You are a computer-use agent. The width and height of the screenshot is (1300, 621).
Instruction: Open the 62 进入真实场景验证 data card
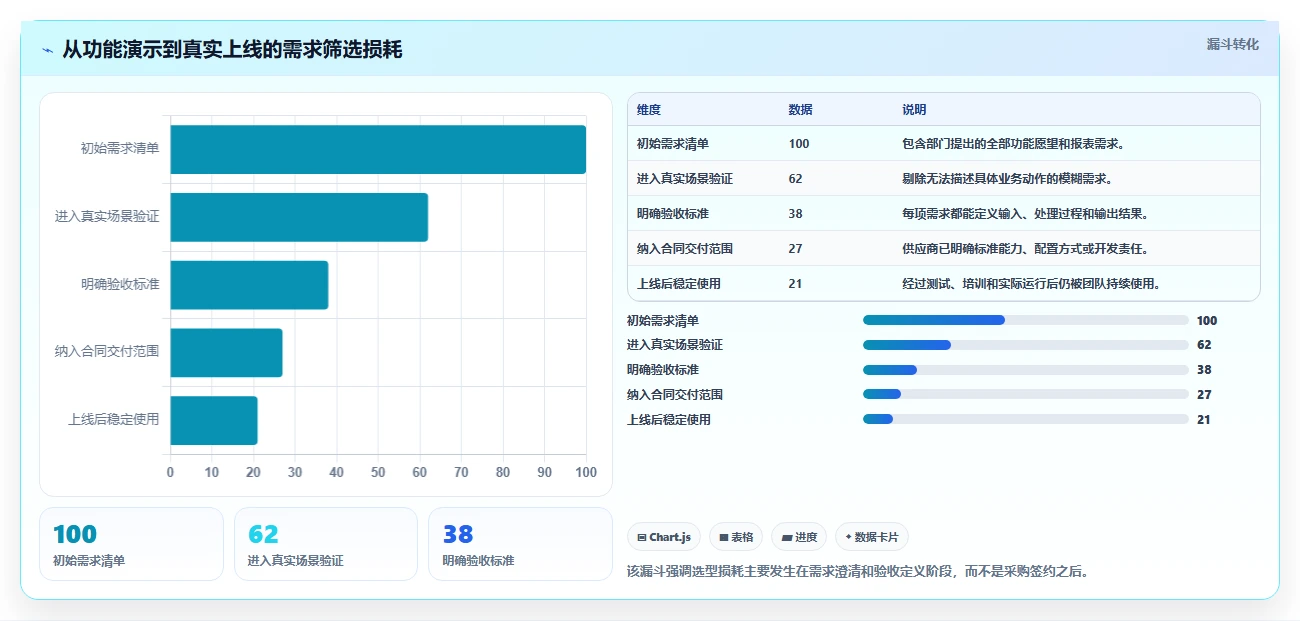[326, 544]
